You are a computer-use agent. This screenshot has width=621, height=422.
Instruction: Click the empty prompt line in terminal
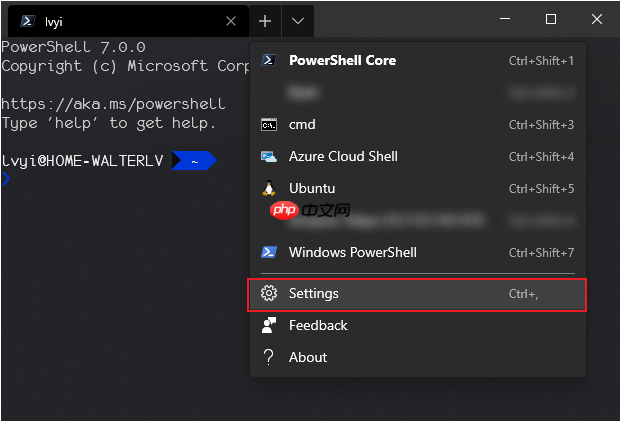(x=100, y=180)
